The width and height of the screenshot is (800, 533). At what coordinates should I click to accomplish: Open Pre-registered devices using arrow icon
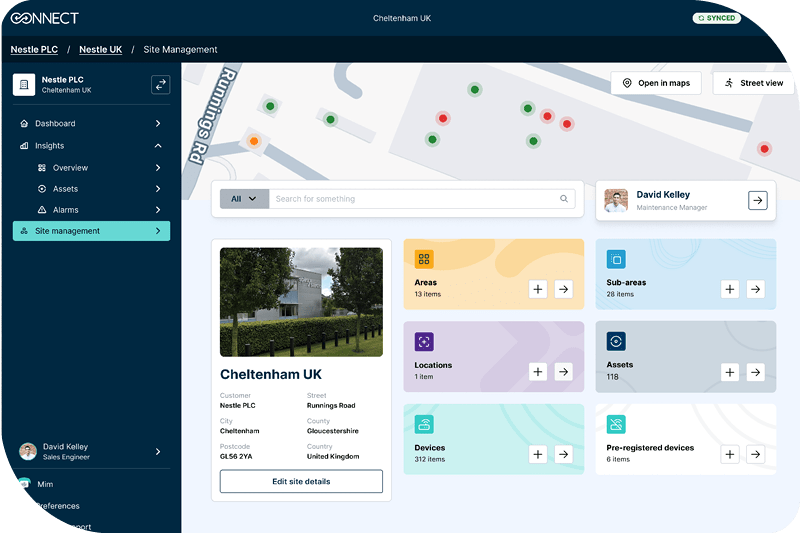click(756, 454)
